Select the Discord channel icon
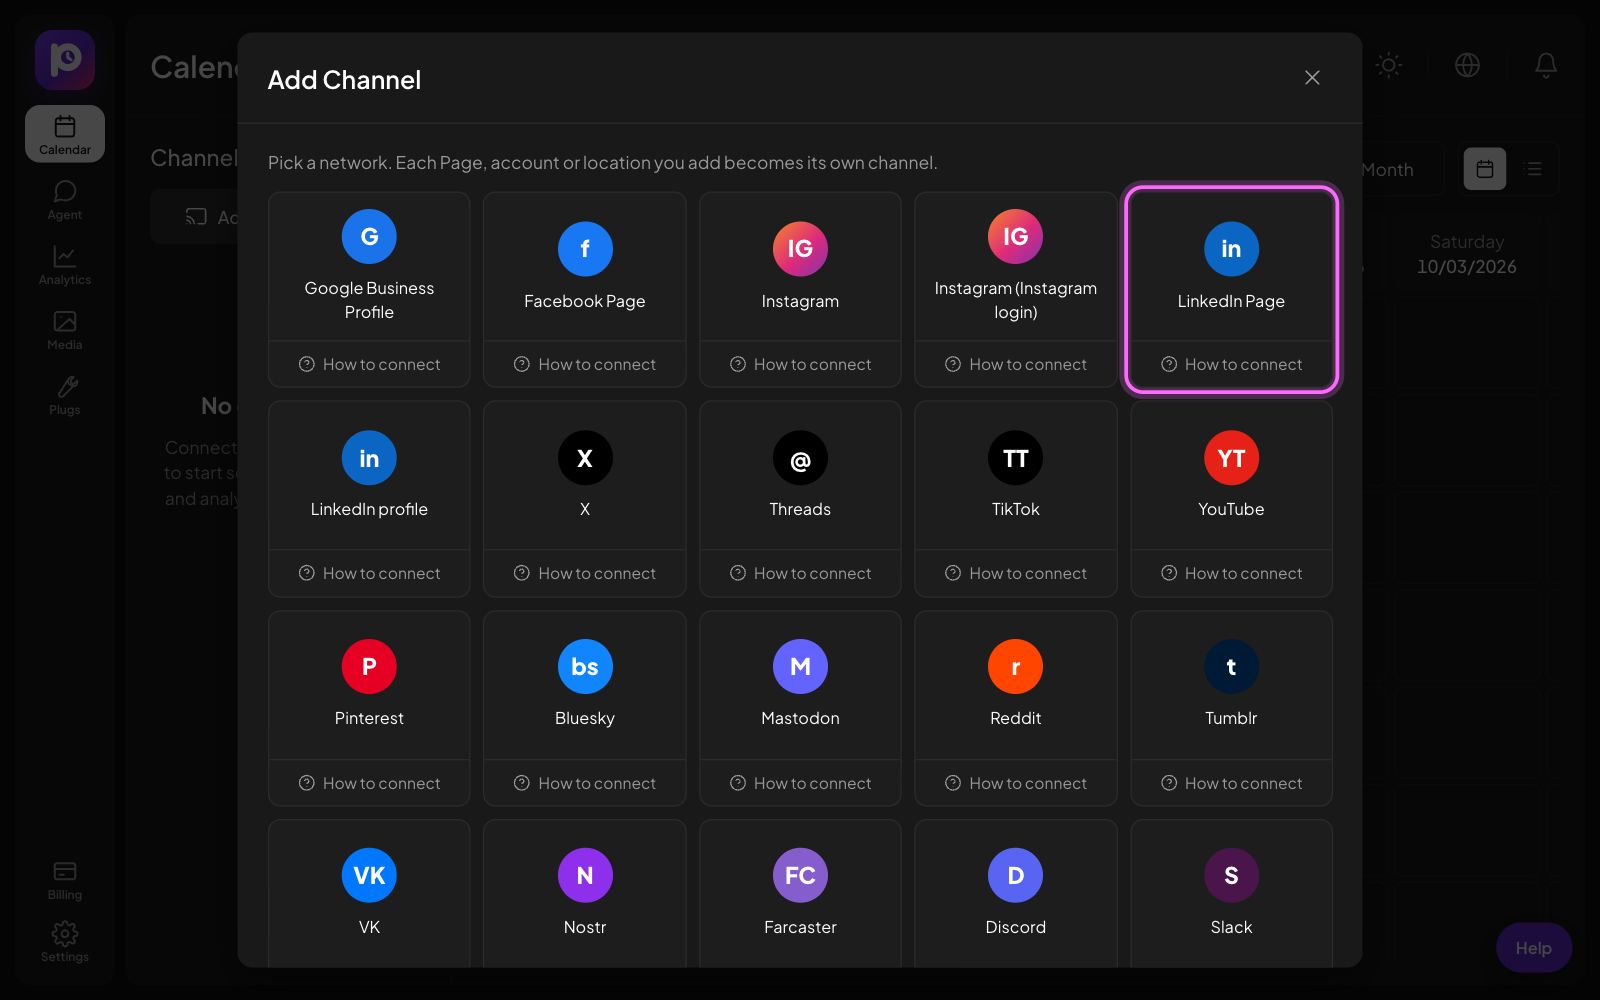The height and width of the screenshot is (1000, 1600). pyautogui.click(x=1016, y=876)
